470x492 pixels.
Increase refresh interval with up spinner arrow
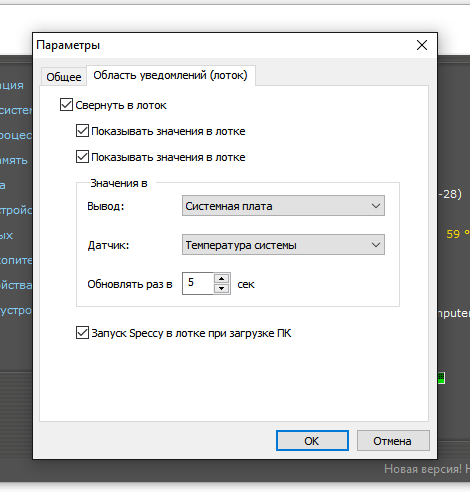(x=222, y=278)
